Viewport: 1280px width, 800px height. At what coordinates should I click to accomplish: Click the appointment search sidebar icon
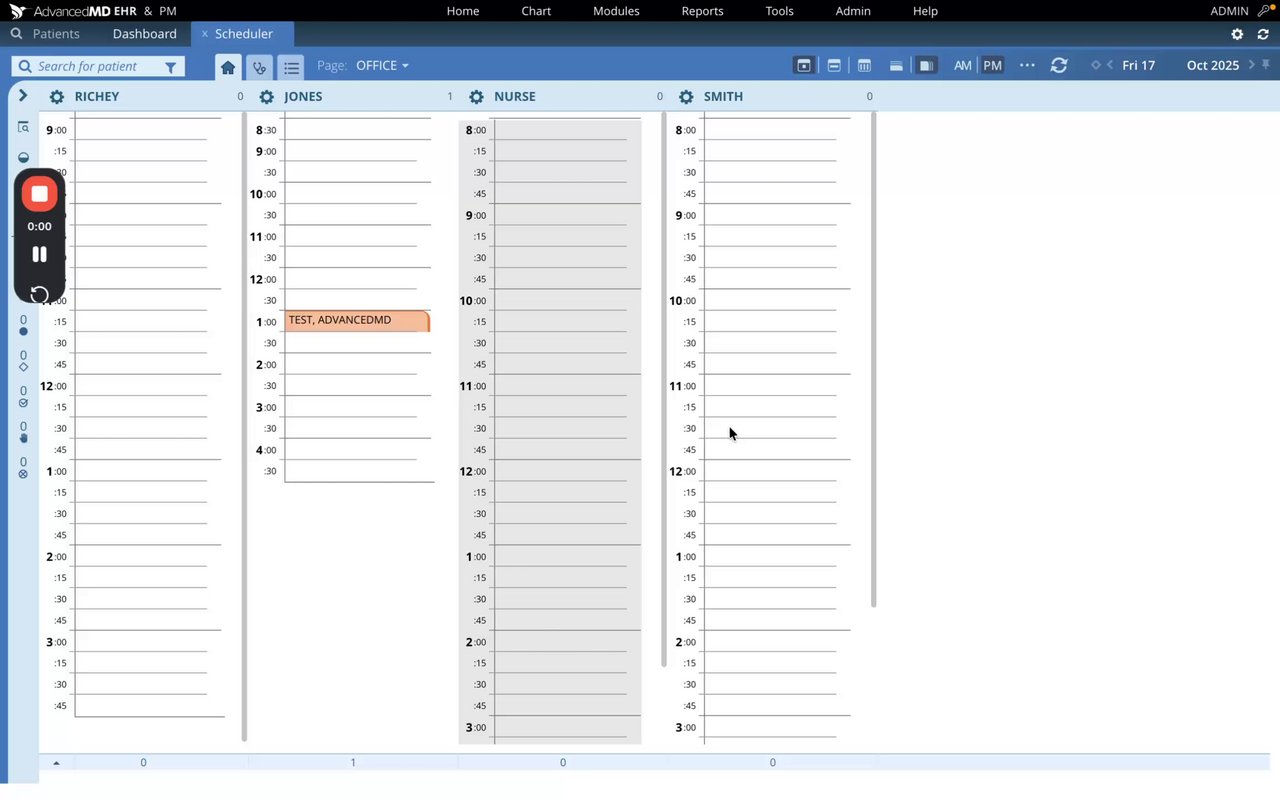(x=23, y=128)
